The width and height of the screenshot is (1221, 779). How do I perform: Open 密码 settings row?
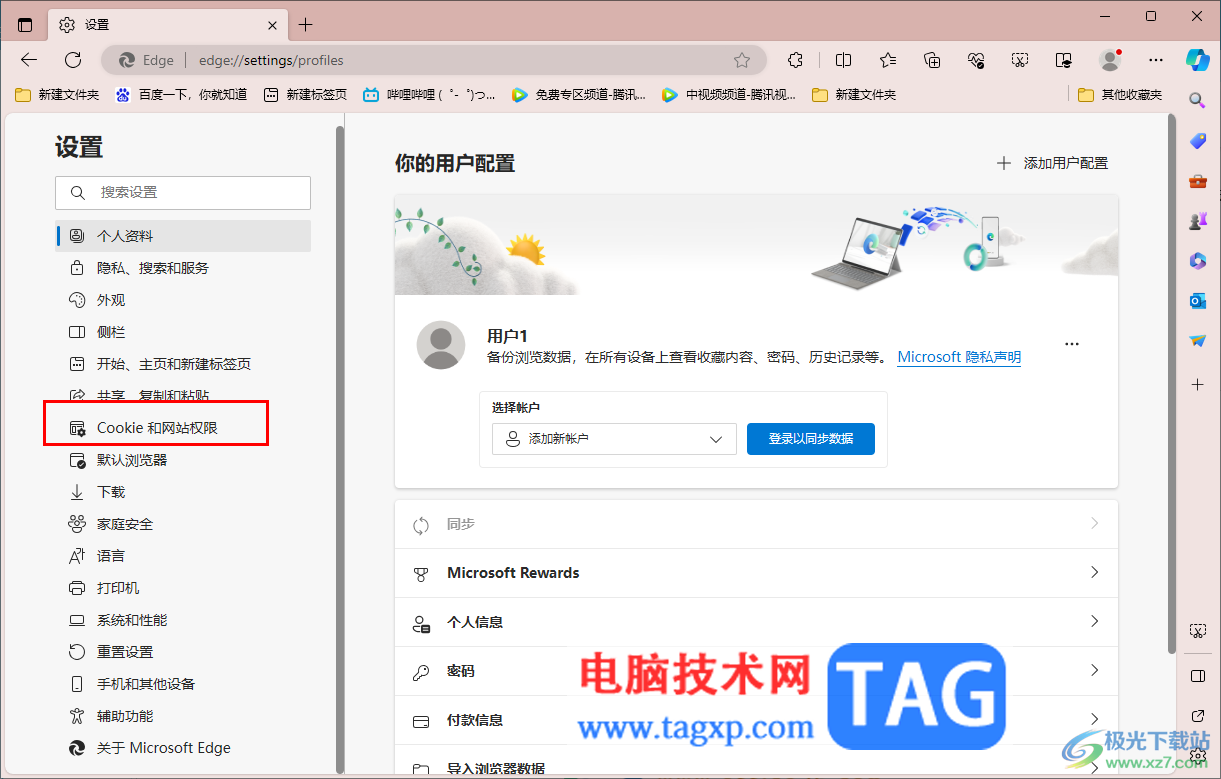(x=756, y=671)
